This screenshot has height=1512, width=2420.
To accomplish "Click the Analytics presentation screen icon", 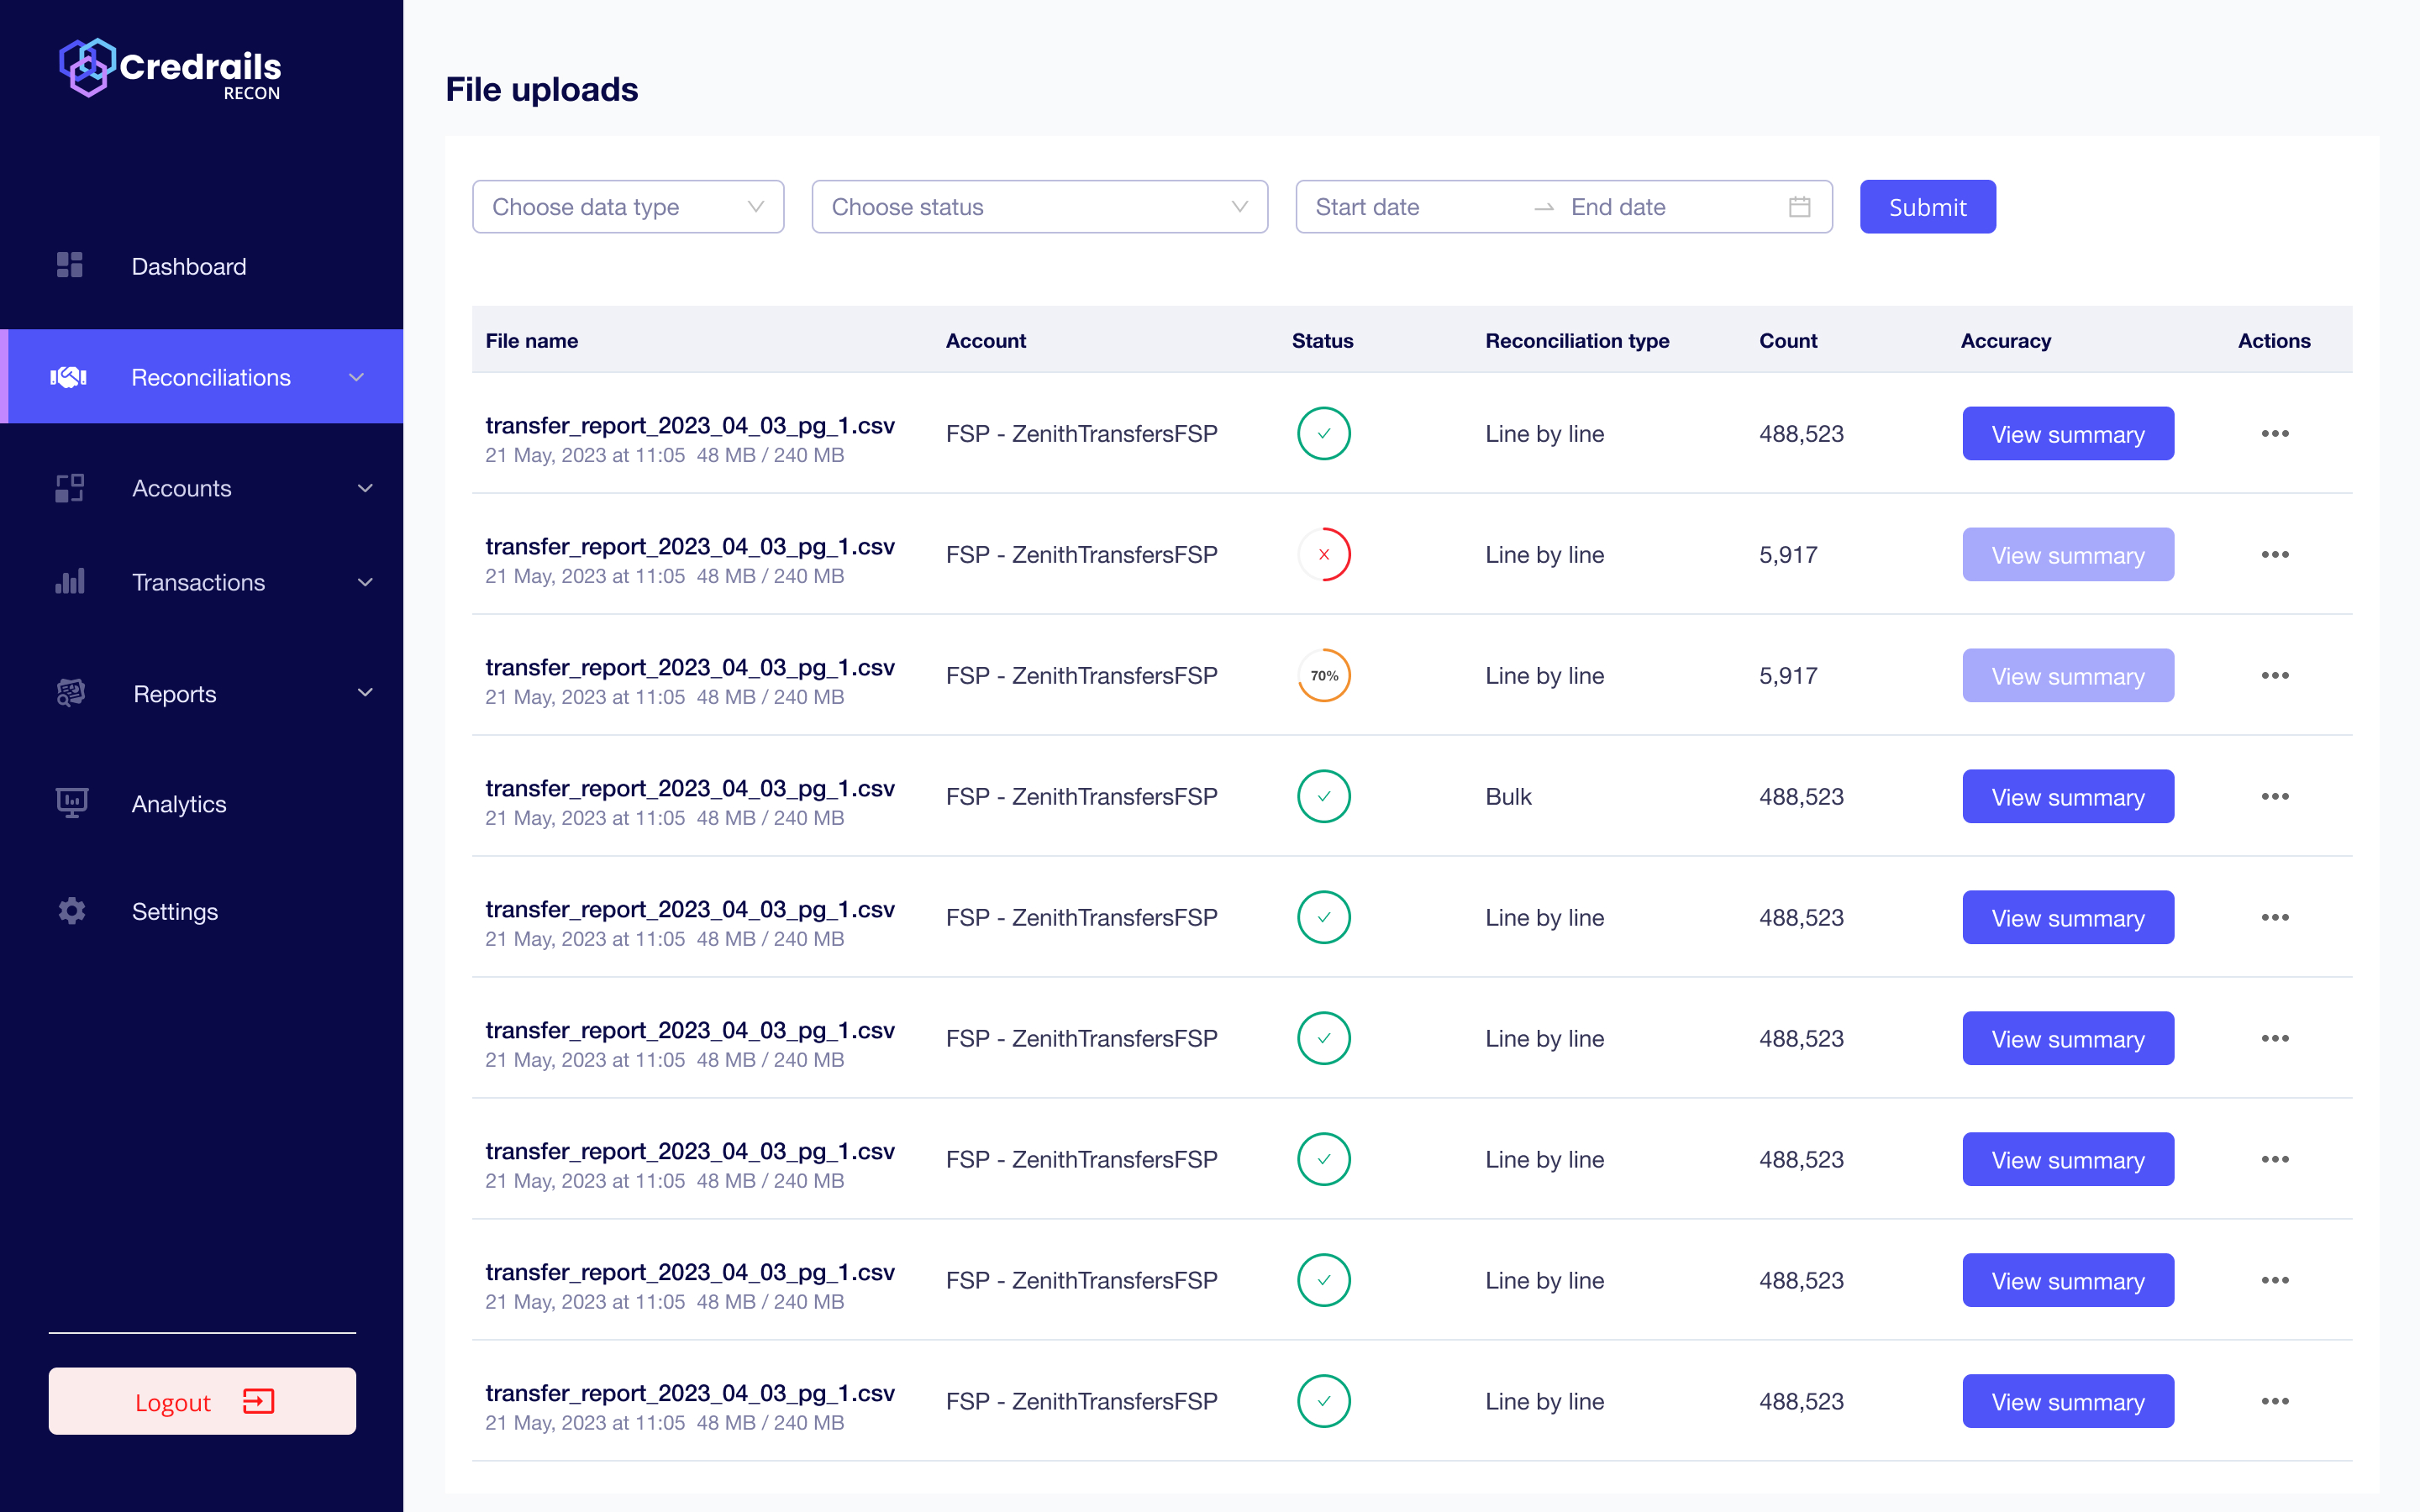I will click(72, 803).
